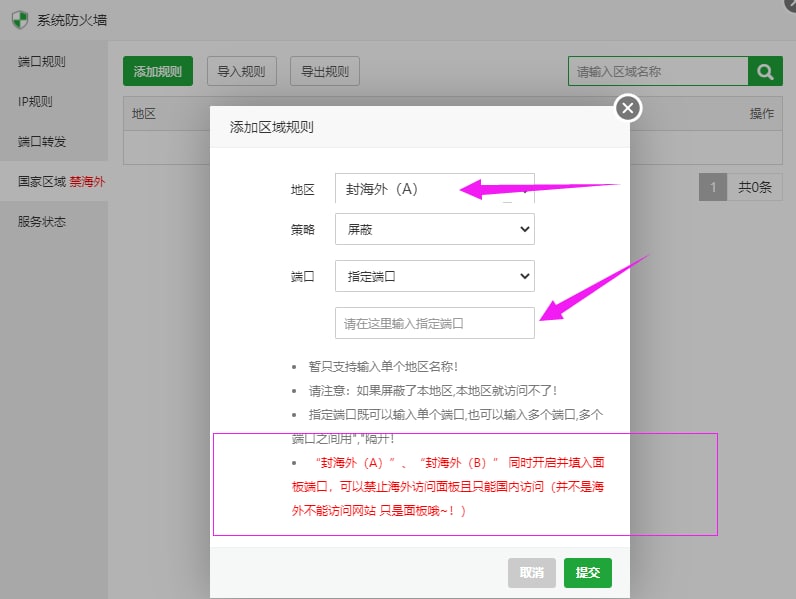Go to the 端口转发 section

click(x=42, y=142)
